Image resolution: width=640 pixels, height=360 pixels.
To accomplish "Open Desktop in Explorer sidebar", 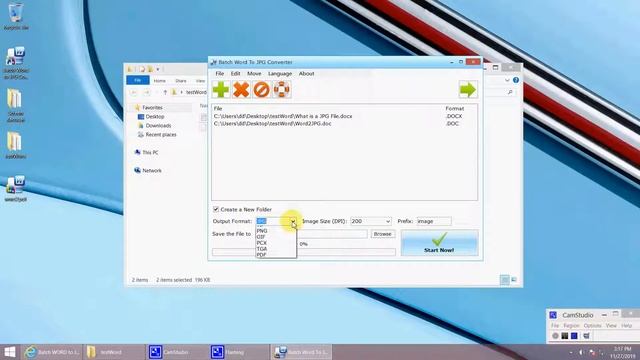I will 155,117.
